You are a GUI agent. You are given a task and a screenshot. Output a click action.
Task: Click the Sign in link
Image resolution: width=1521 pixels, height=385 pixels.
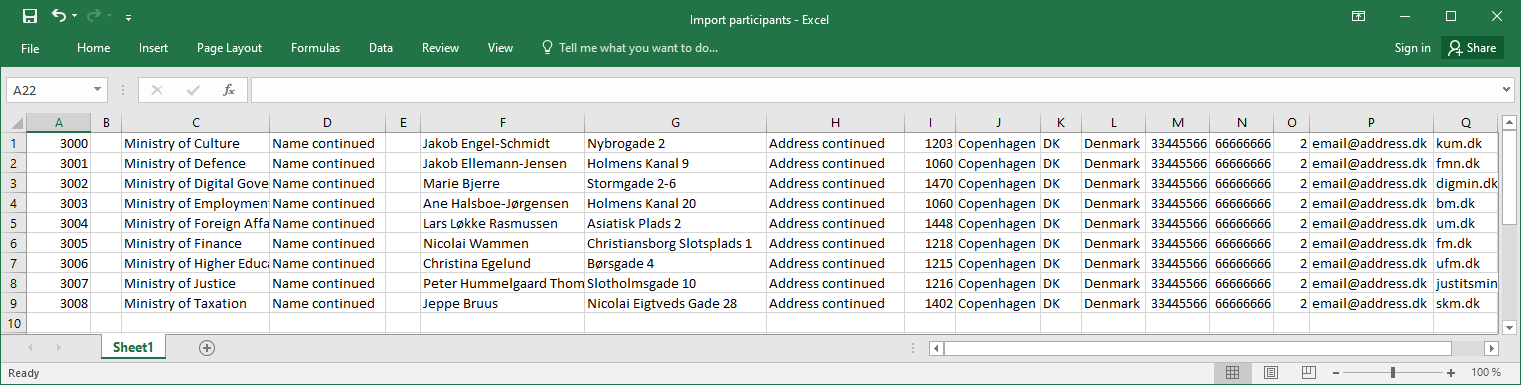[1412, 48]
